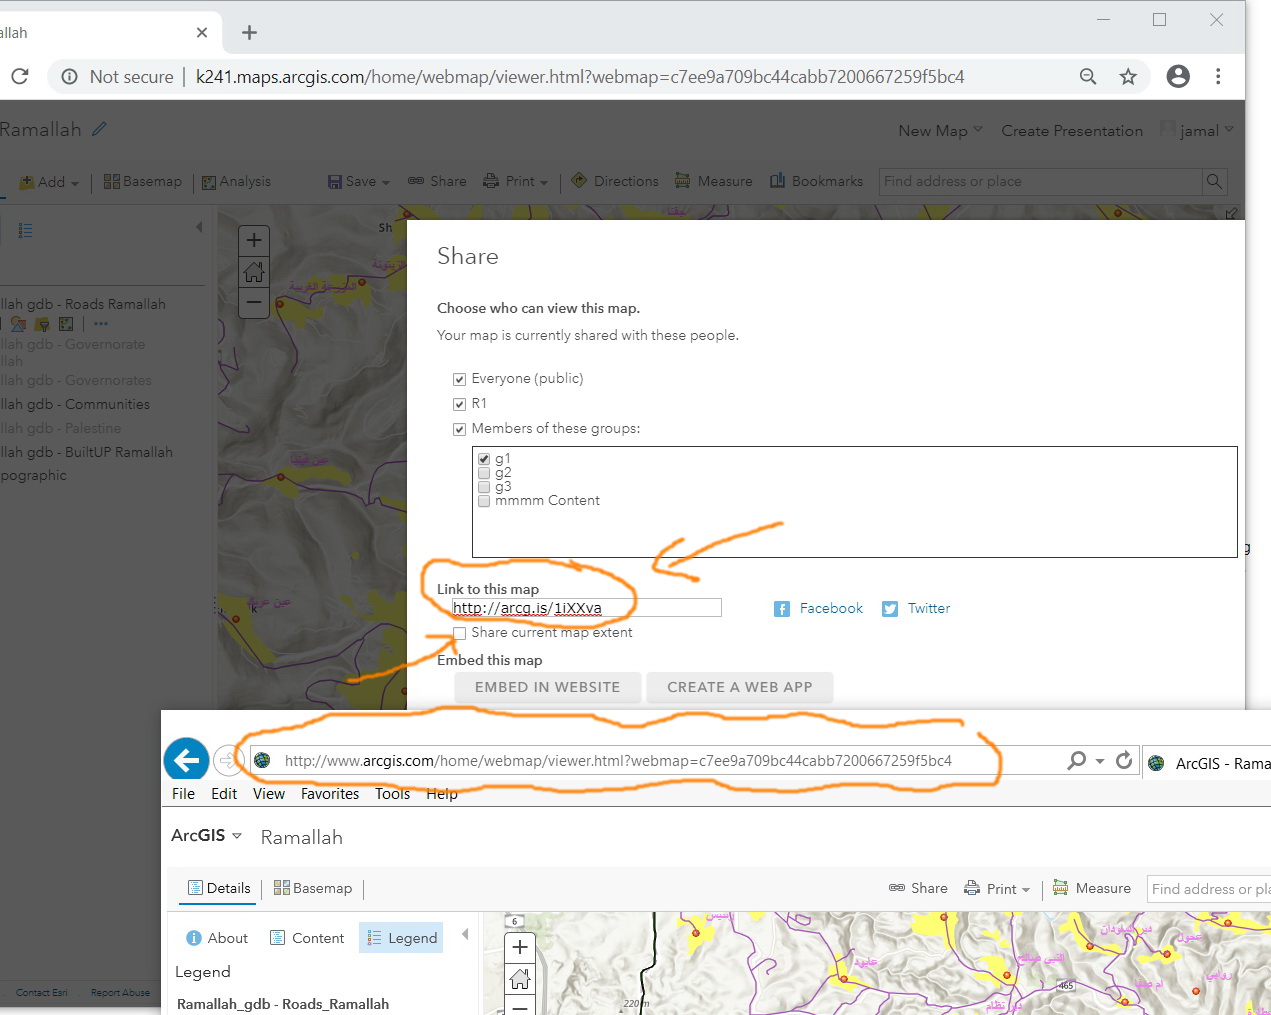
Task: Open IE File menu
Action: click(183, 793)
